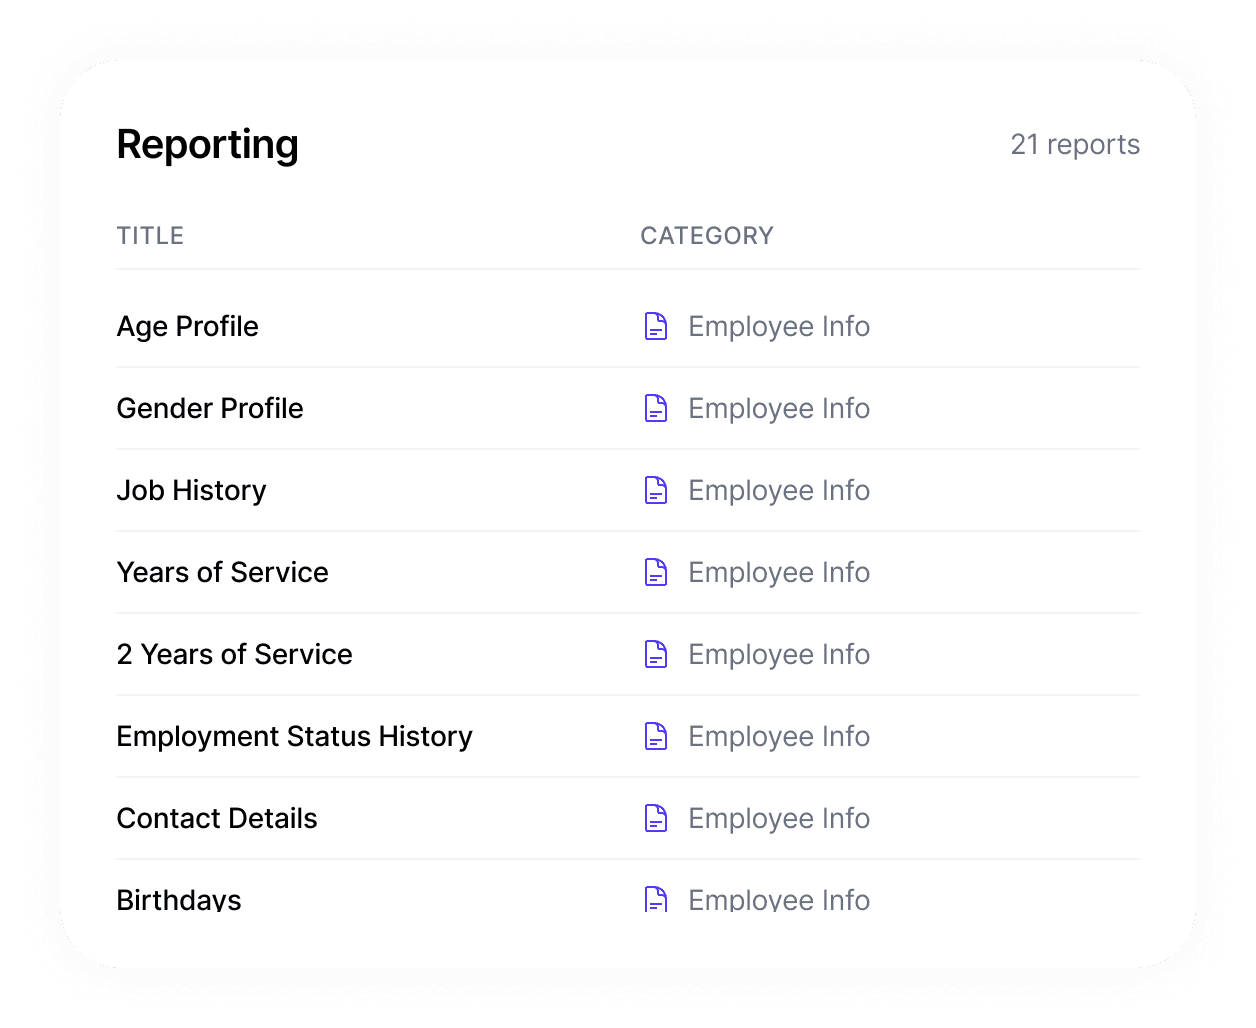Click the Employee Info label on Age Profile row
The image size is (1256, 1028).
779,326
